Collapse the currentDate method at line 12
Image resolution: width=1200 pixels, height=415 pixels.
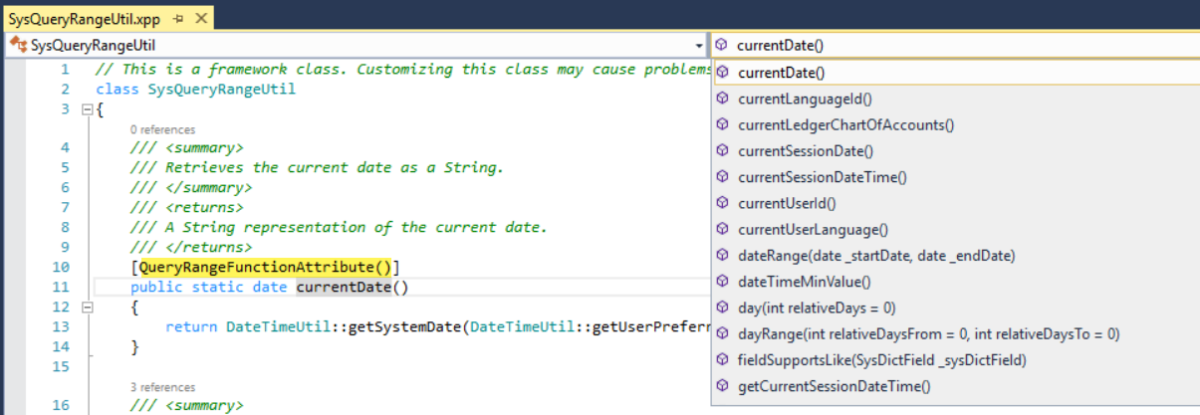(86, 307)
